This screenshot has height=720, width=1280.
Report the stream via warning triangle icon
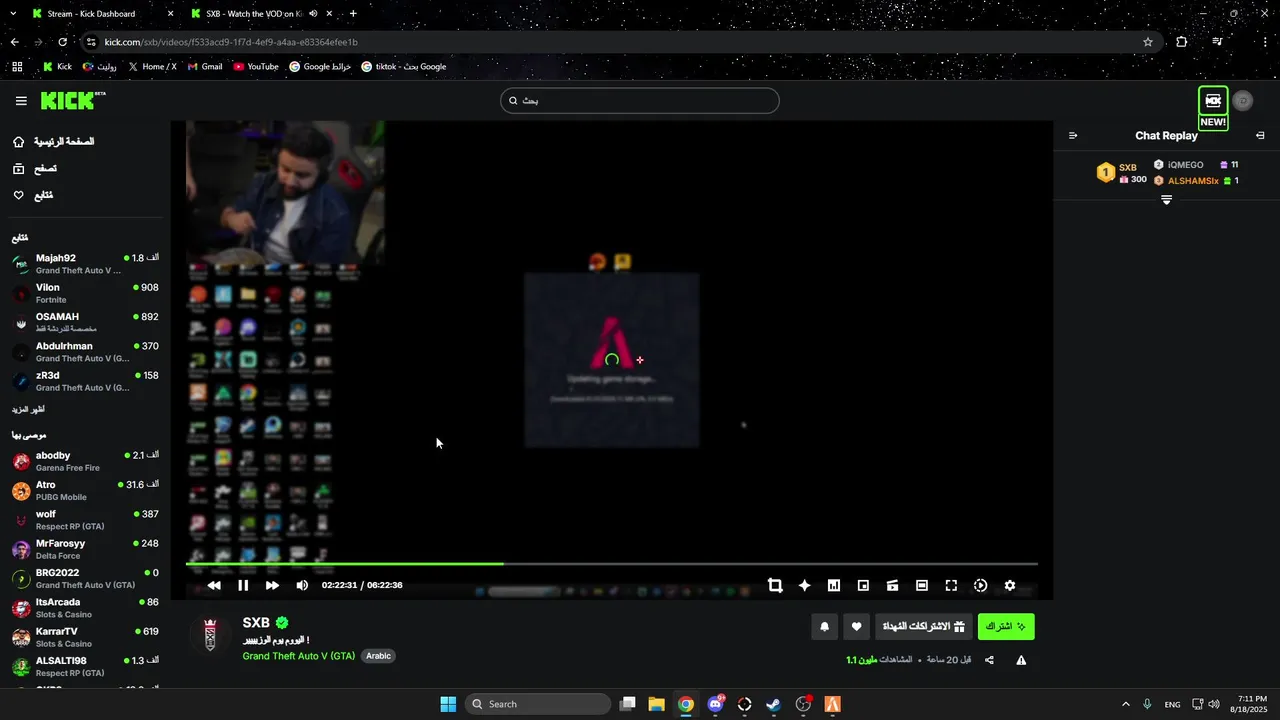[1021, 660]
